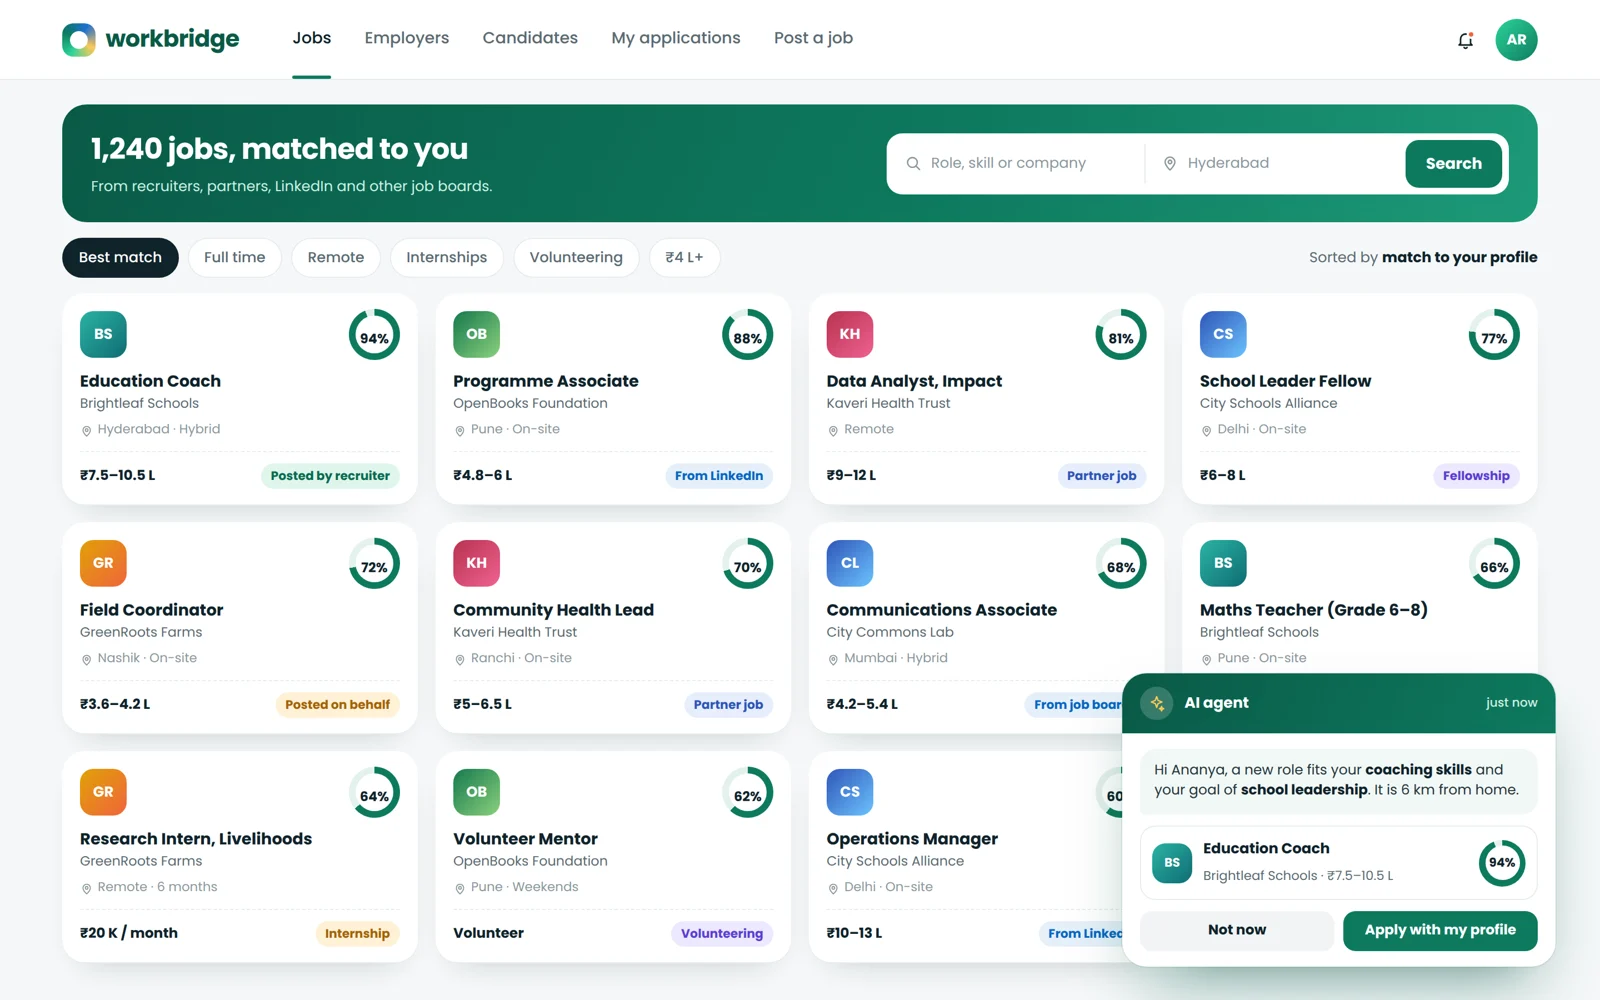Click the search magnifier icon
Image resolution: width=1600 pixels, height=1000 pixels.
pos(913,163)
